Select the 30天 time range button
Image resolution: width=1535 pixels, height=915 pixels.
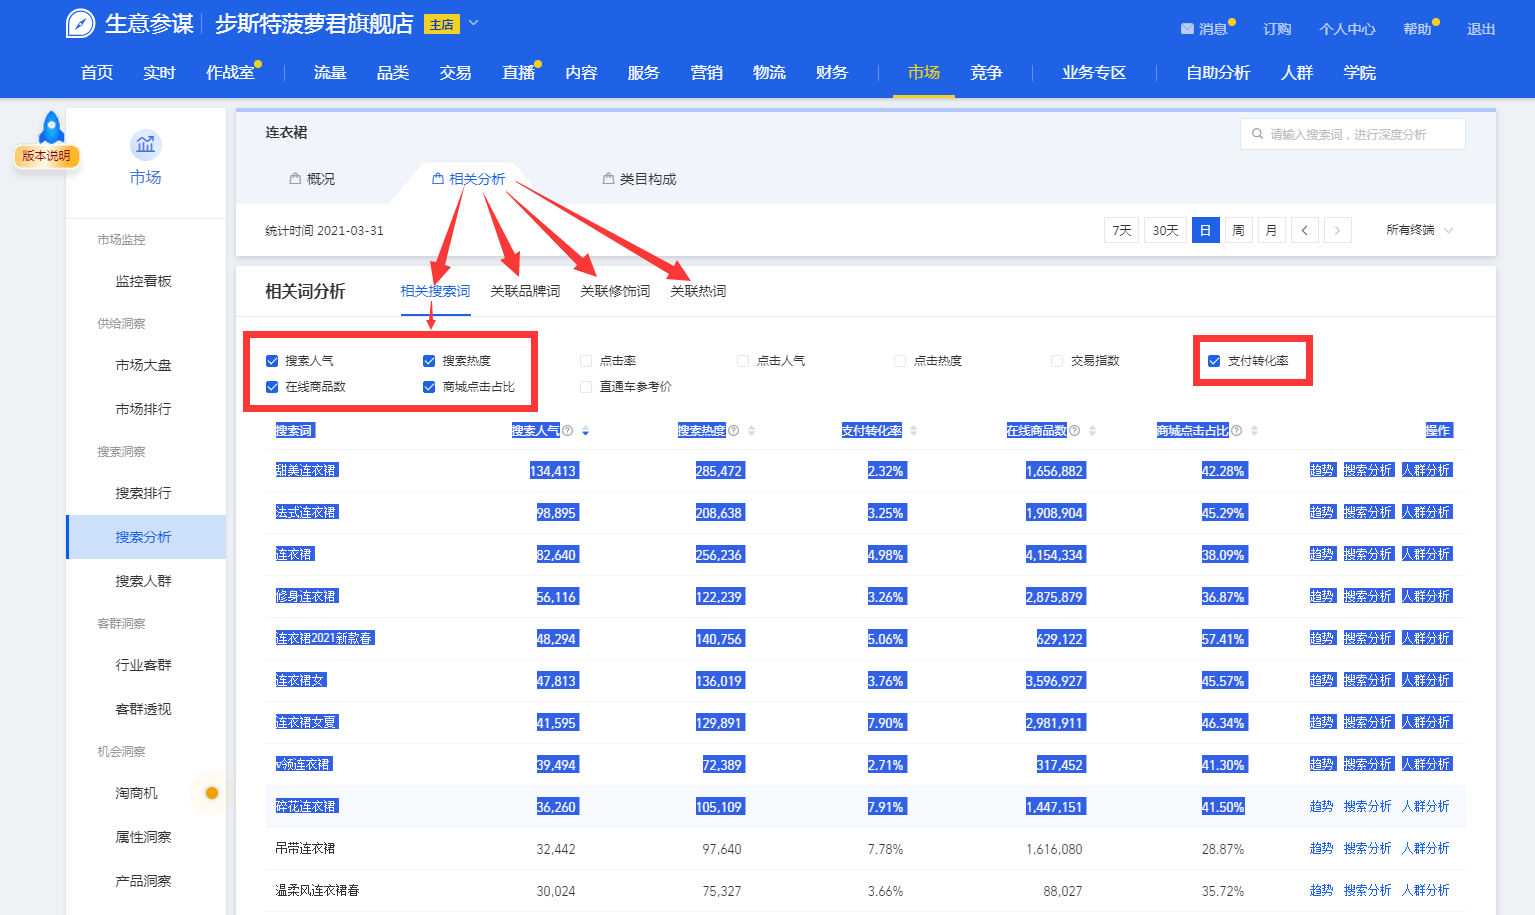click(x=1165, y=230)
